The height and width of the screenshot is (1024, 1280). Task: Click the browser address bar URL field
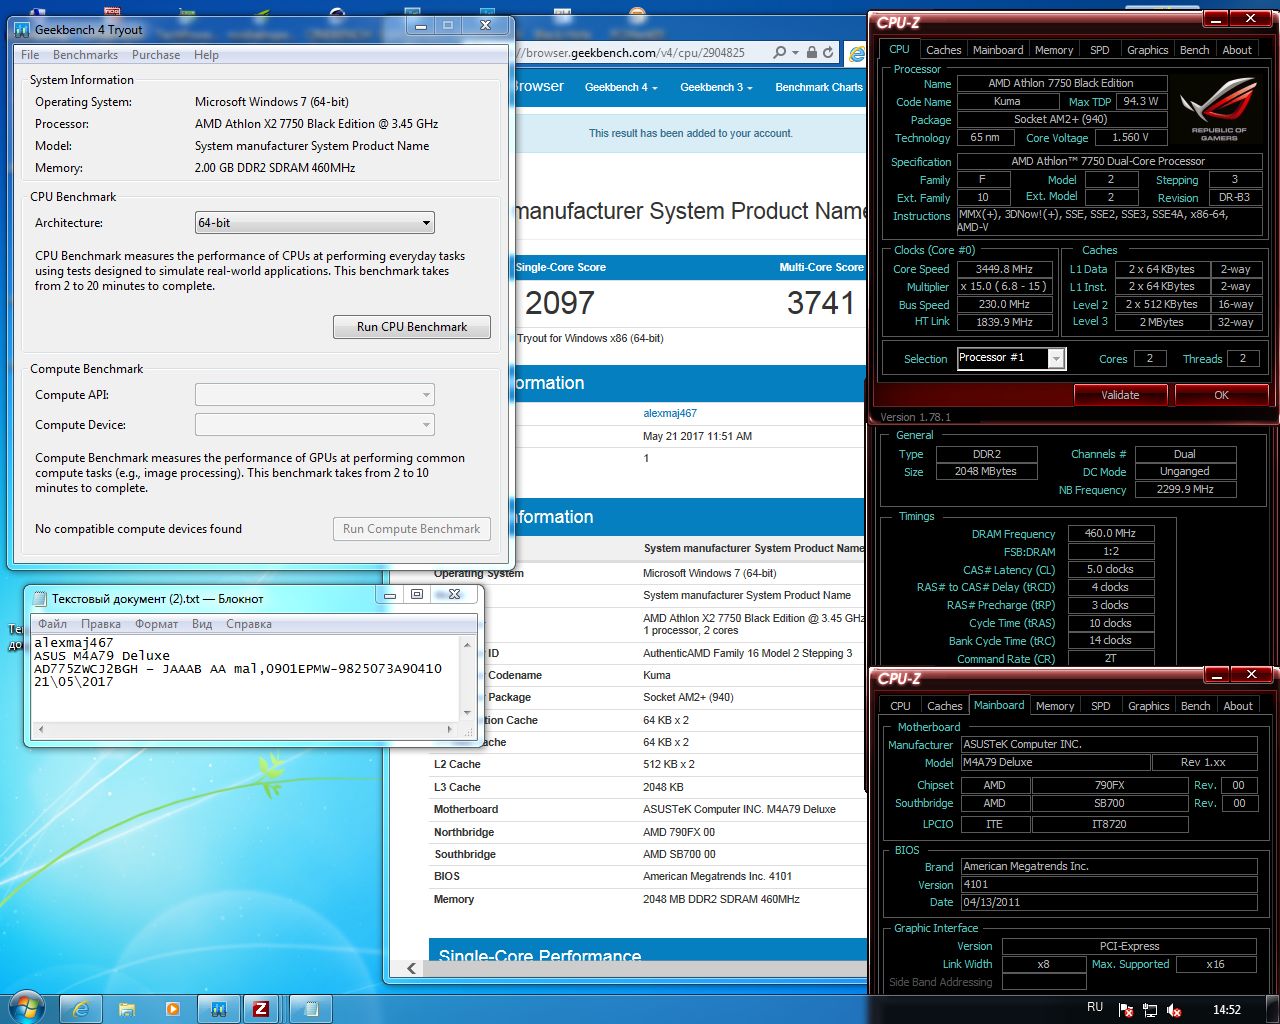640,53
